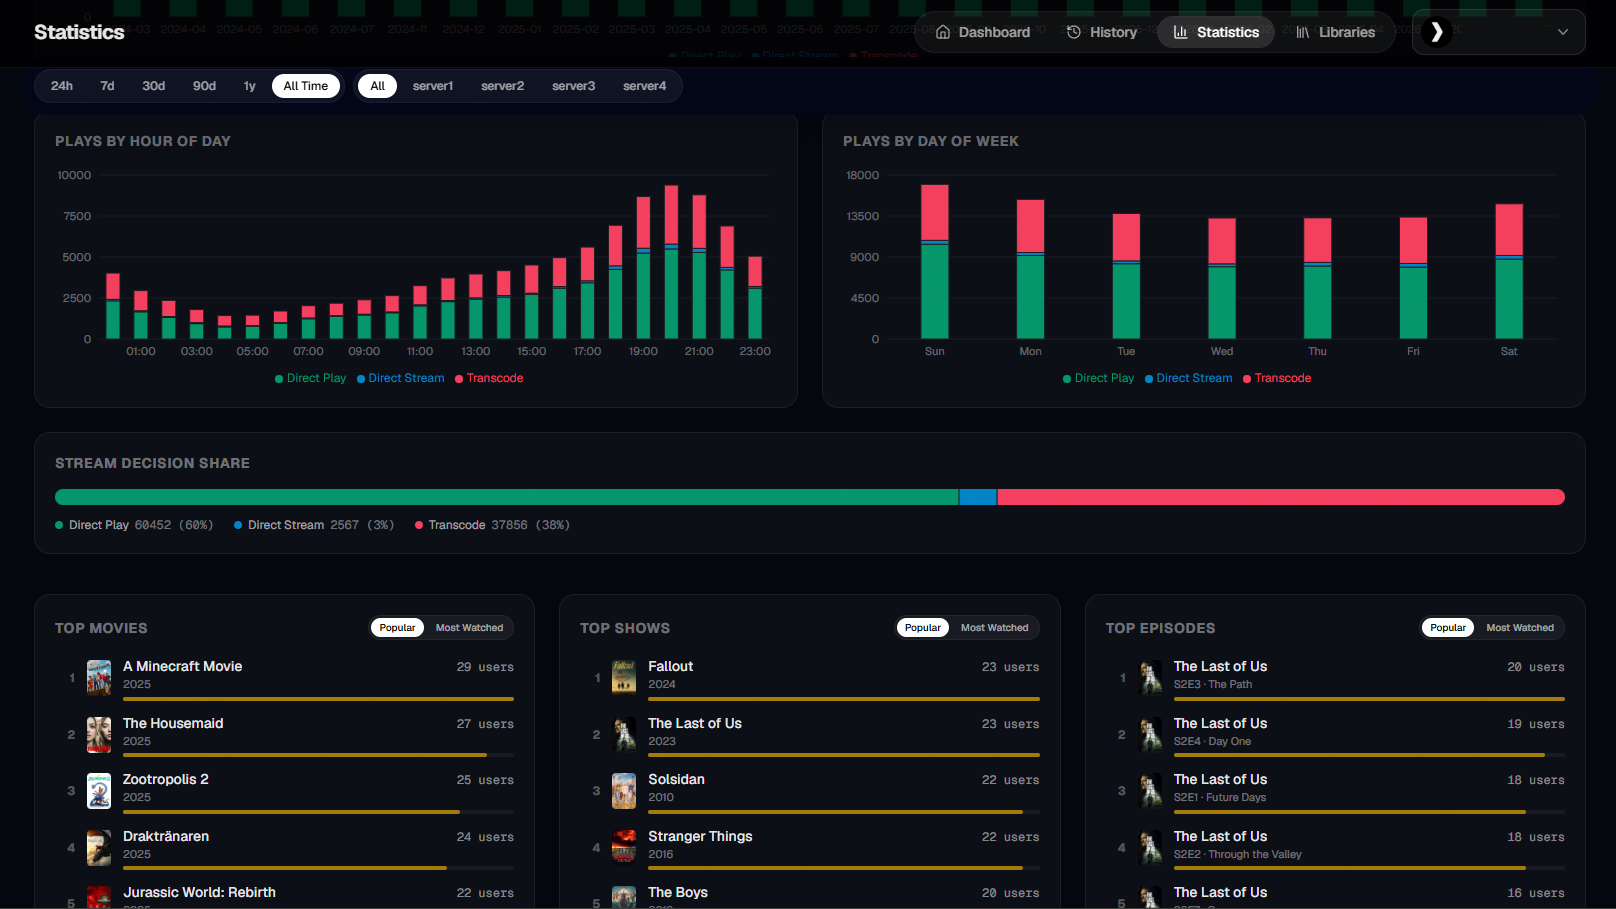
Task: Filter by All servers
Action: [378, 86]
